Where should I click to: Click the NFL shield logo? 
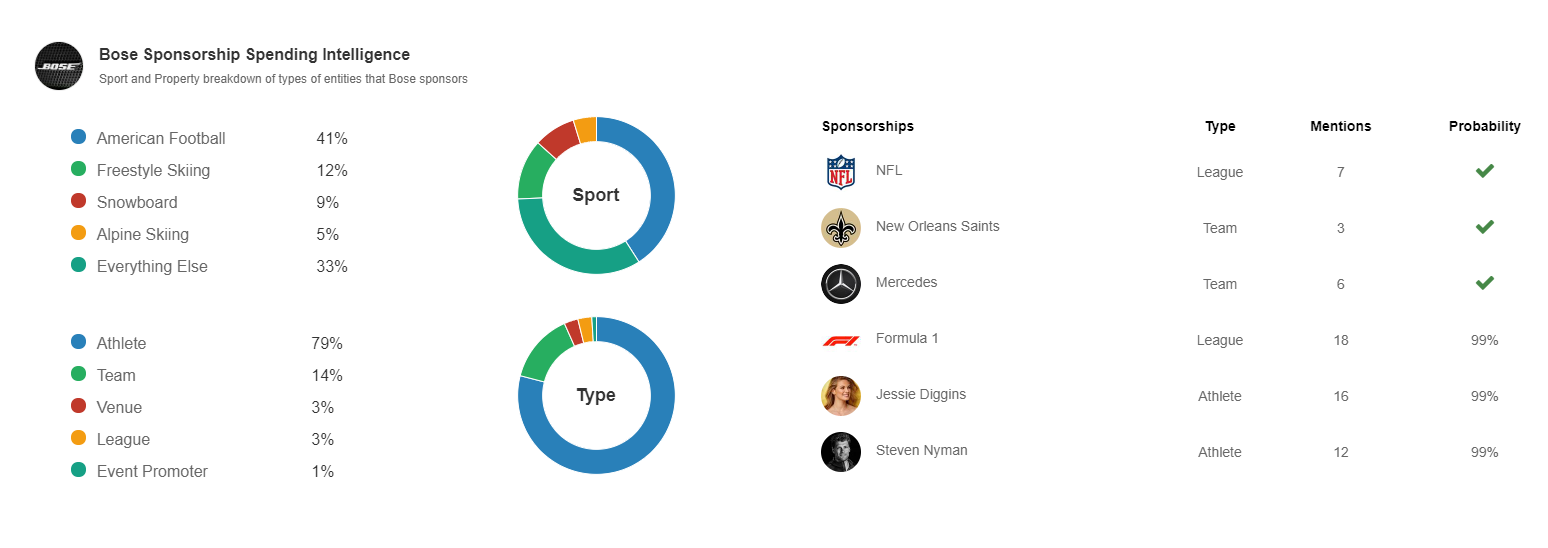[x=841, y=172]
